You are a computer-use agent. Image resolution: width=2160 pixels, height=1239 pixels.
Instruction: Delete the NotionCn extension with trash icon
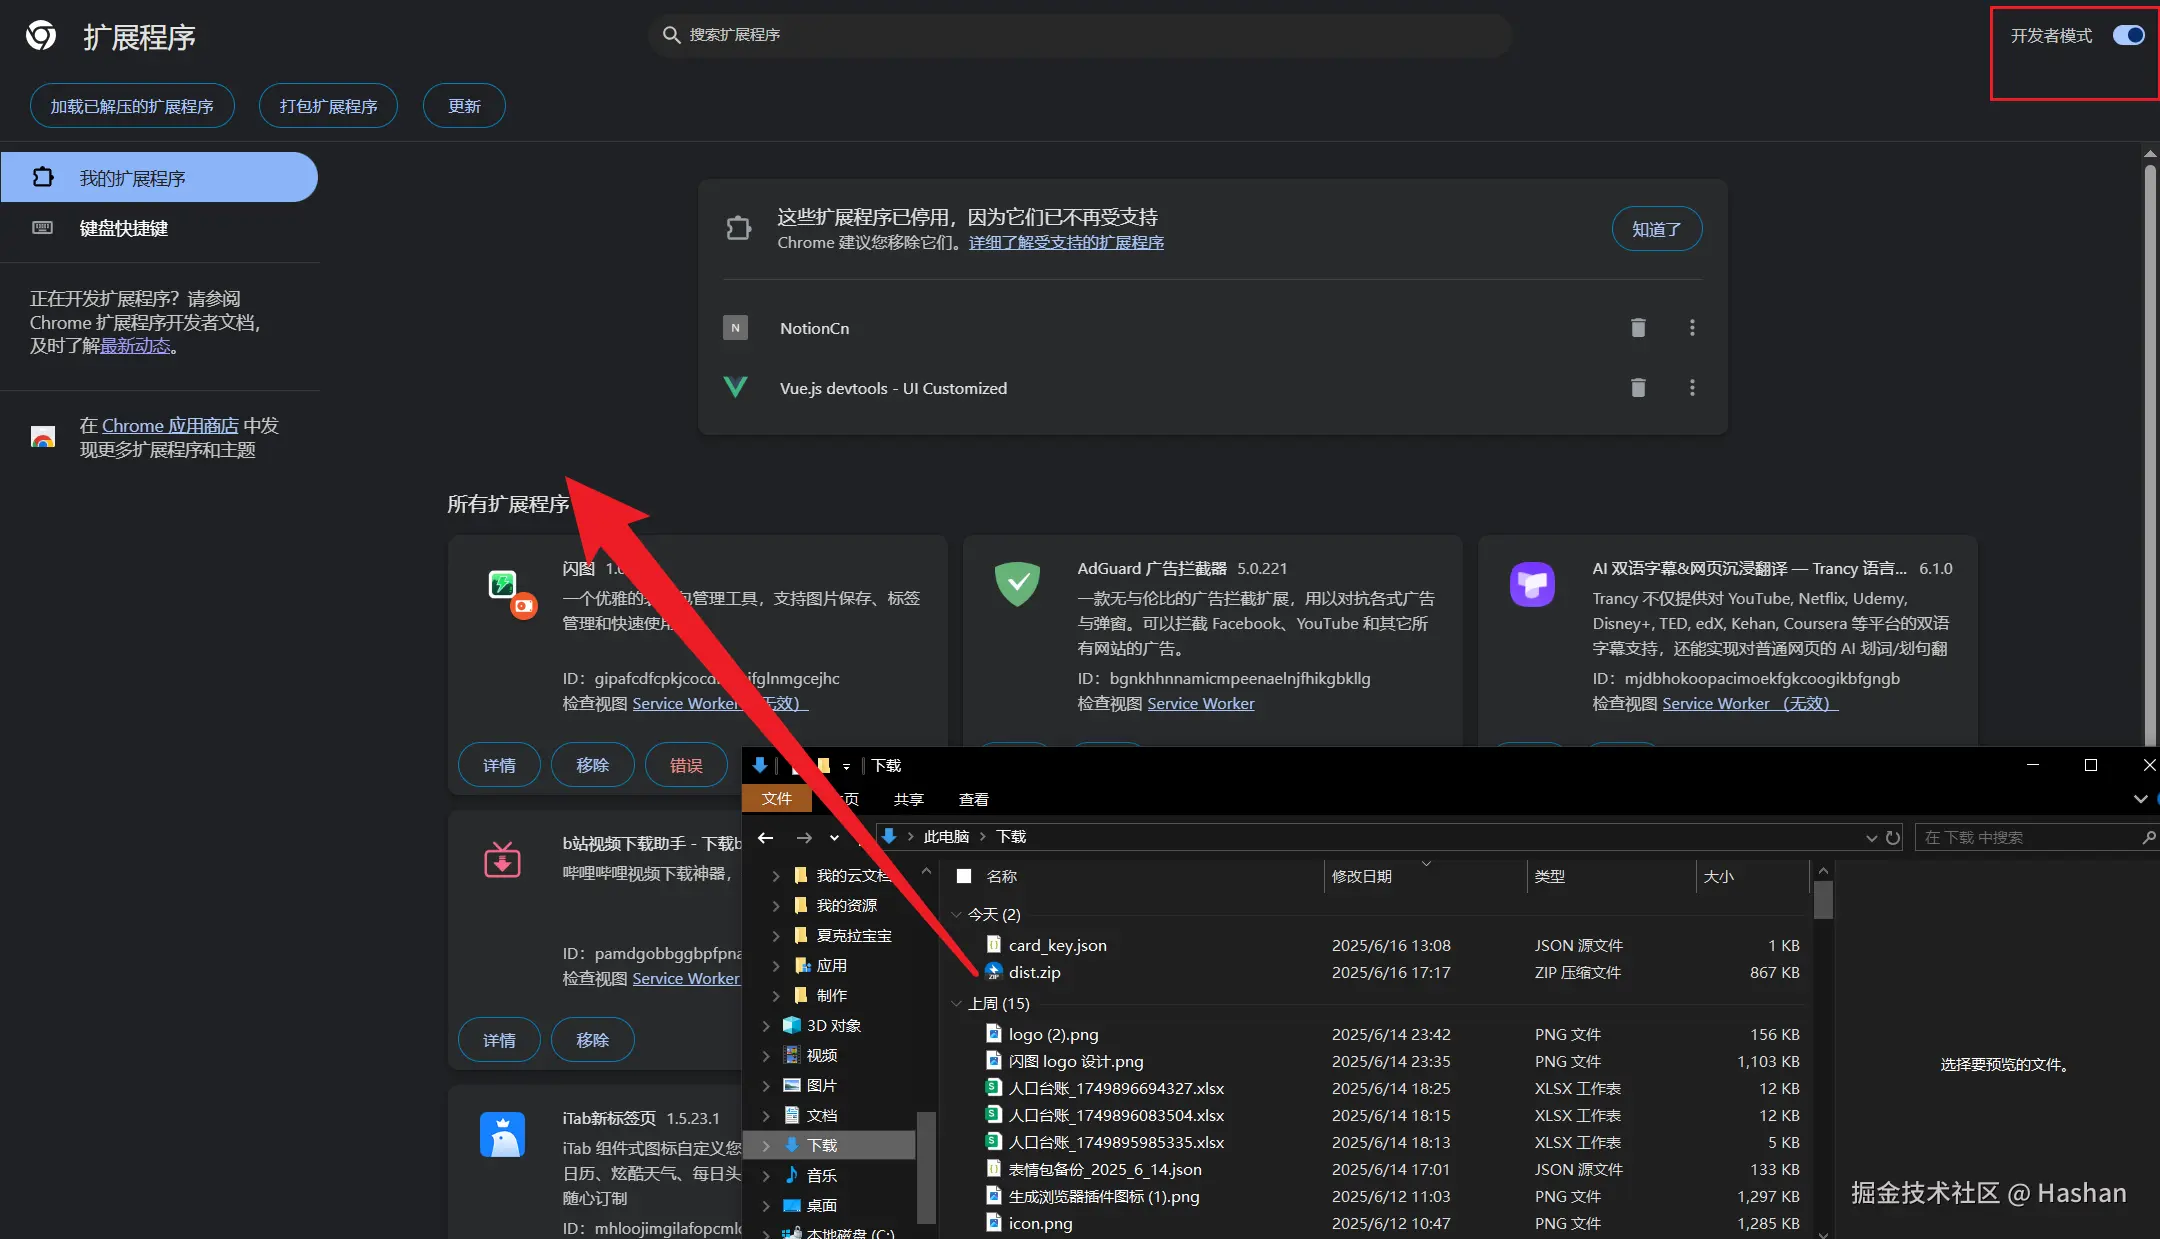tap(1638, 328)
